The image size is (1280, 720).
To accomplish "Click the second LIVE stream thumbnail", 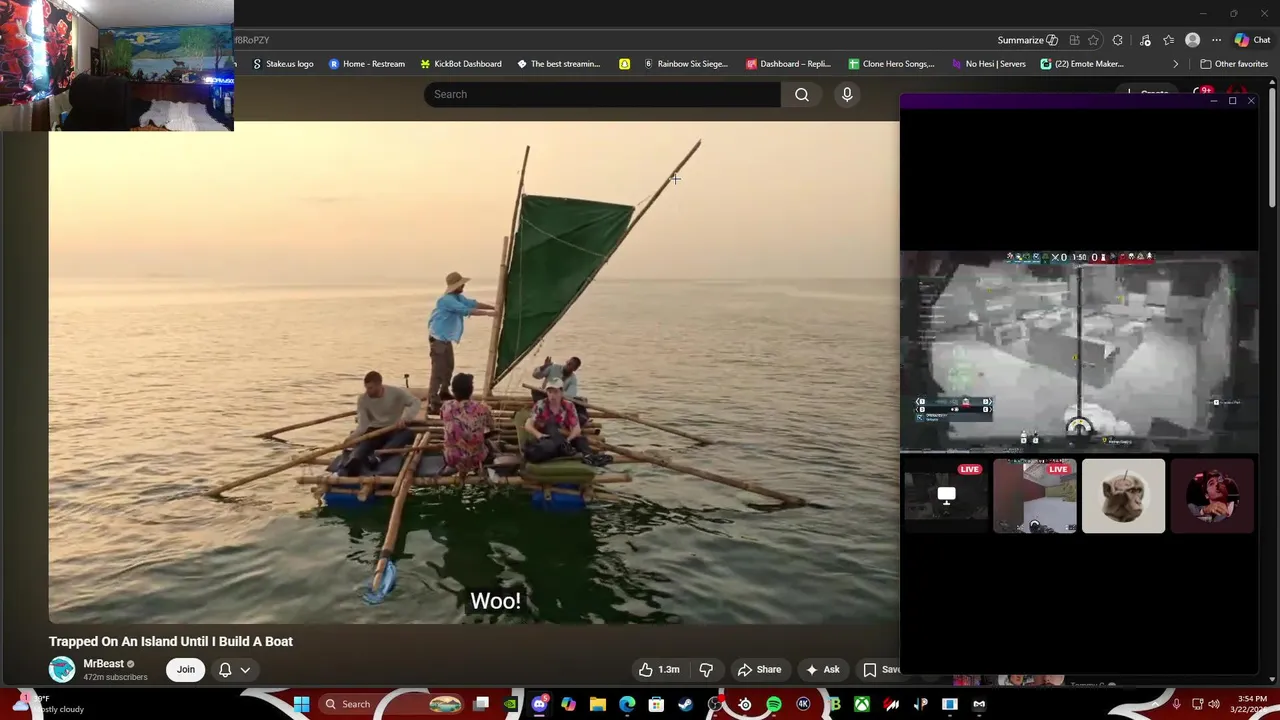I will [x=1035, y=496].
